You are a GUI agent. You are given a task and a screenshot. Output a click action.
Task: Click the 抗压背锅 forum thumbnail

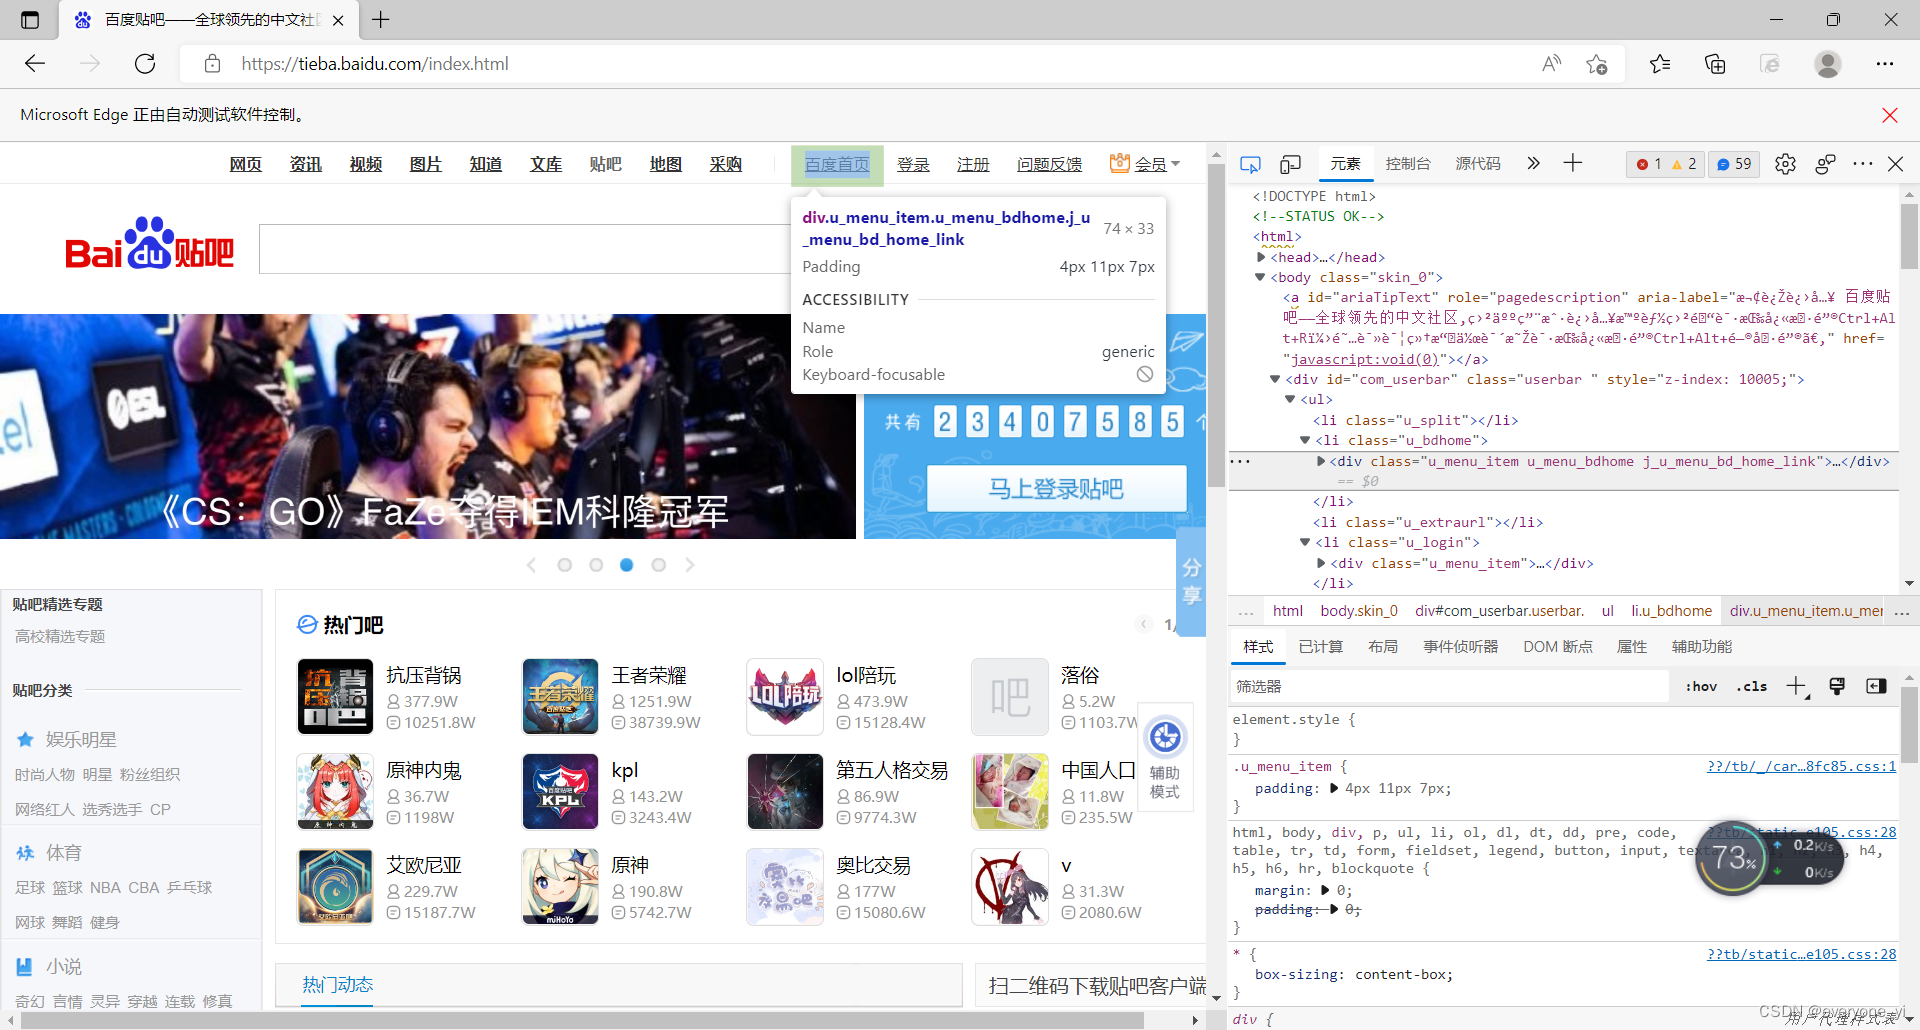point(335,696)
